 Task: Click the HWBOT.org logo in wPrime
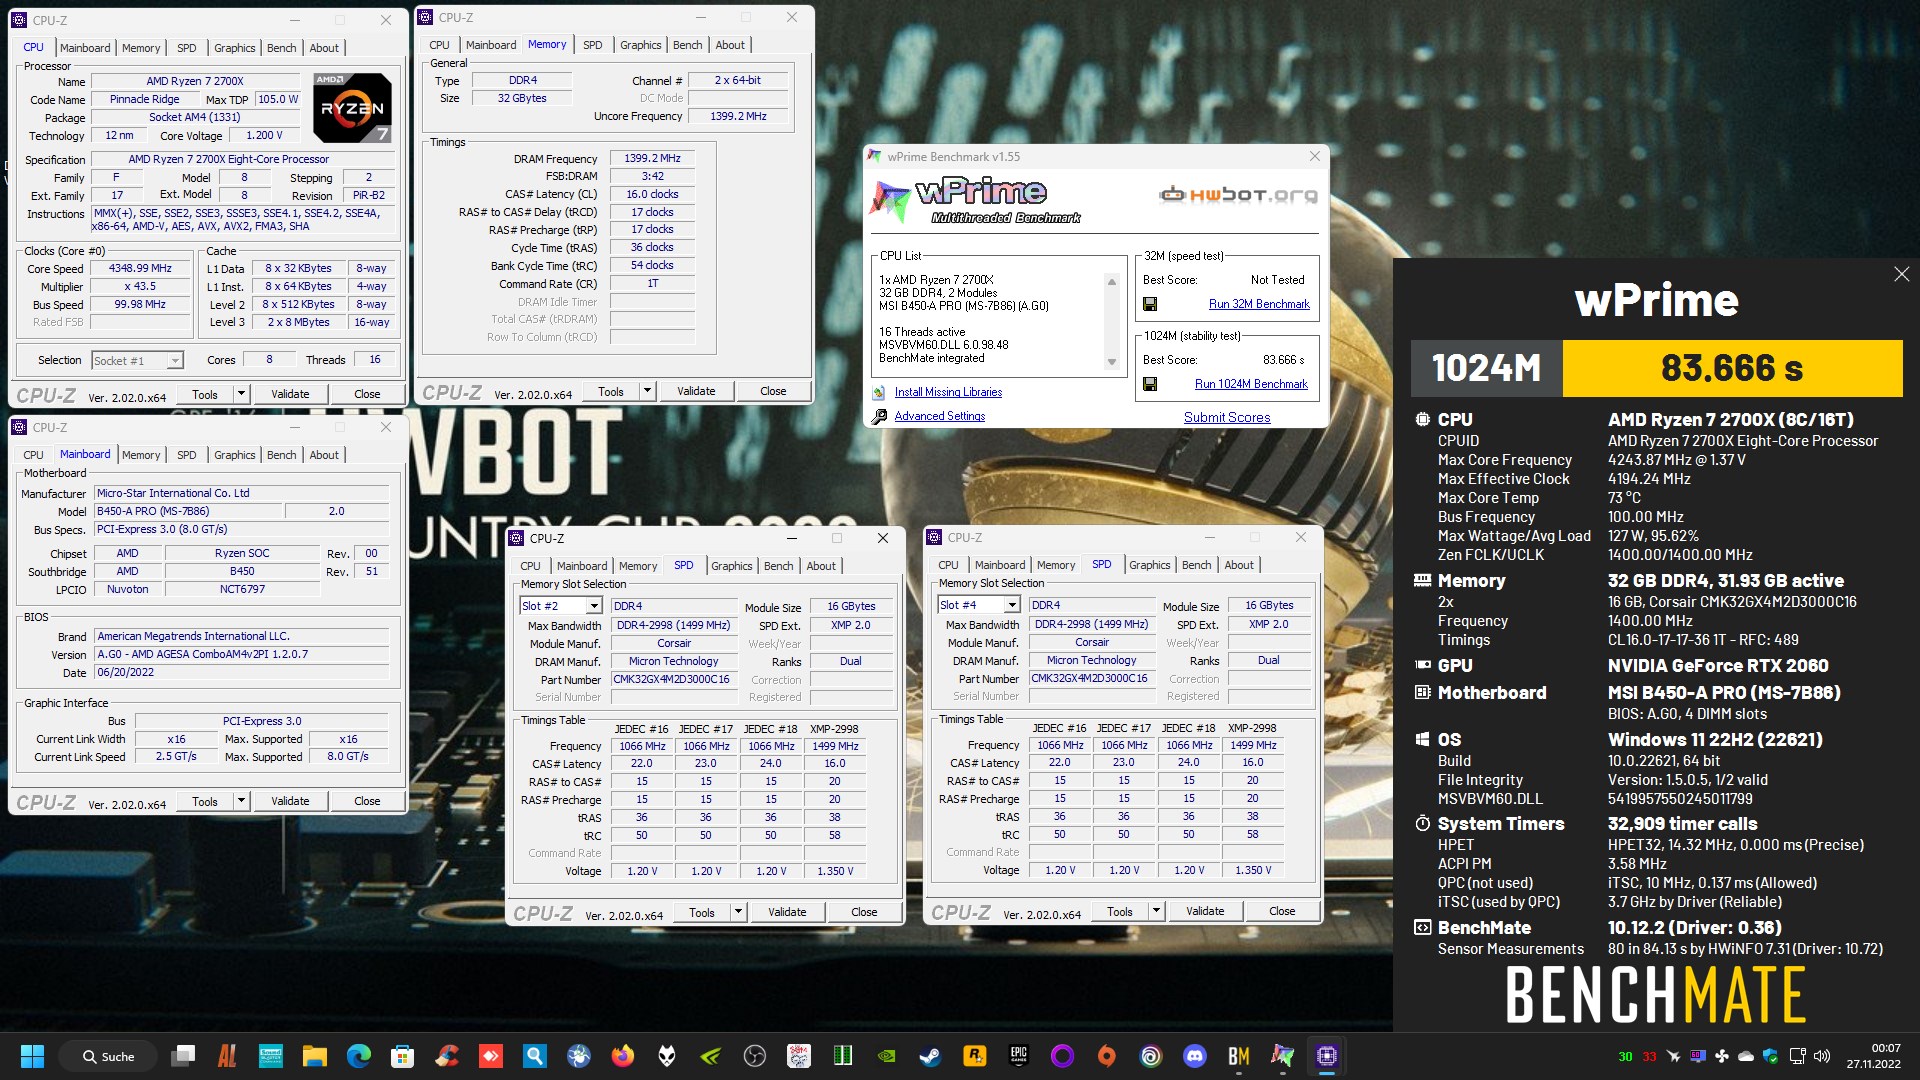coord(1238,195)
